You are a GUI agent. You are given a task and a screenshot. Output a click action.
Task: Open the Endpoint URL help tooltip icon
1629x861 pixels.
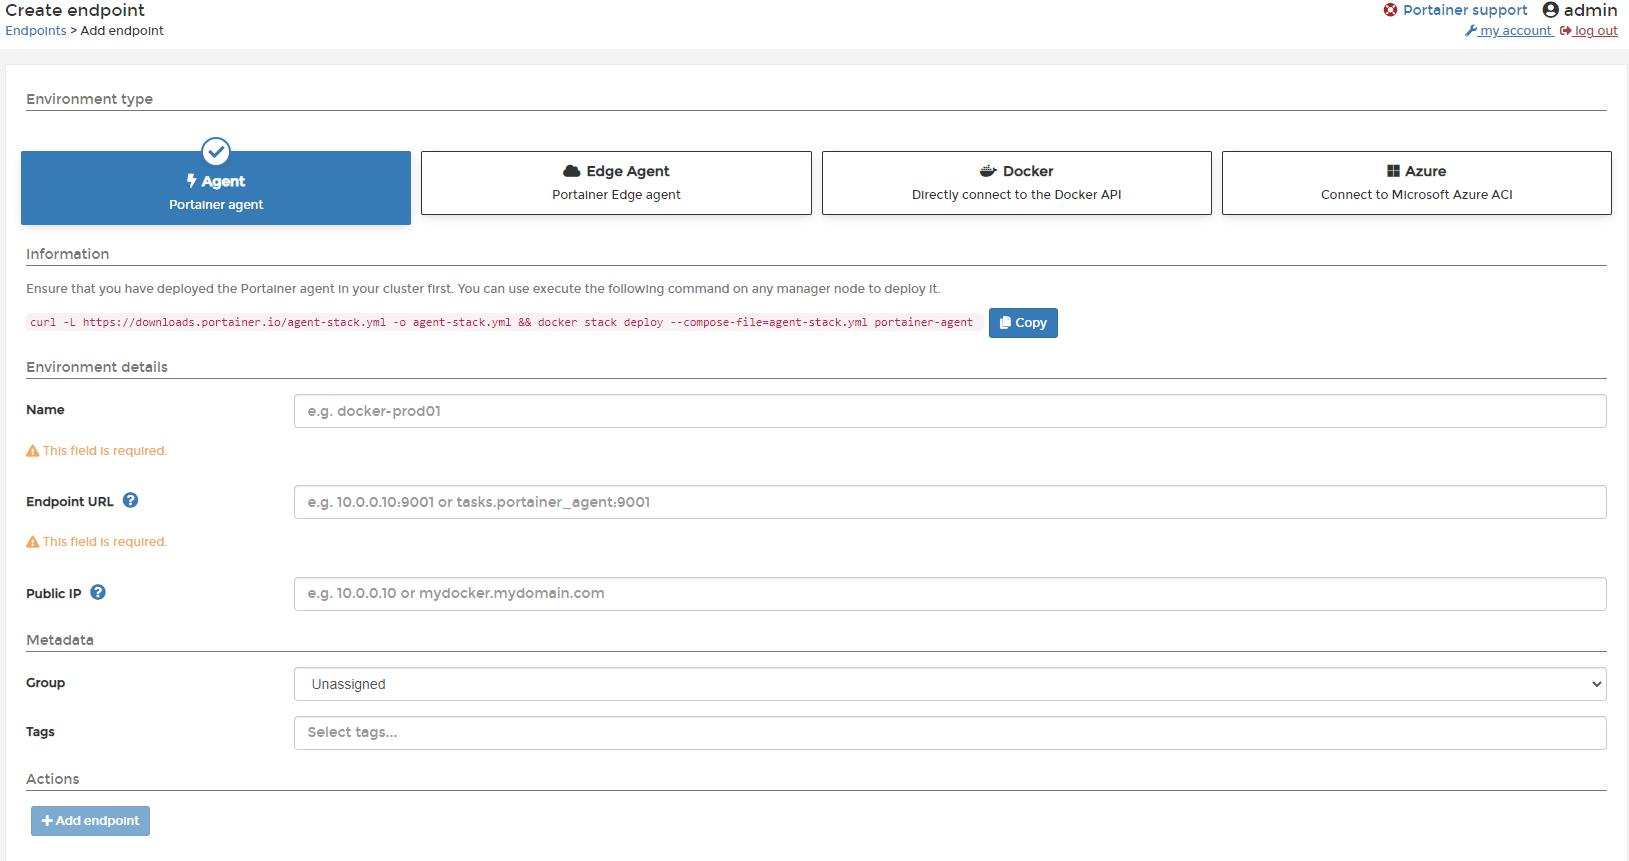click(130, 501)
